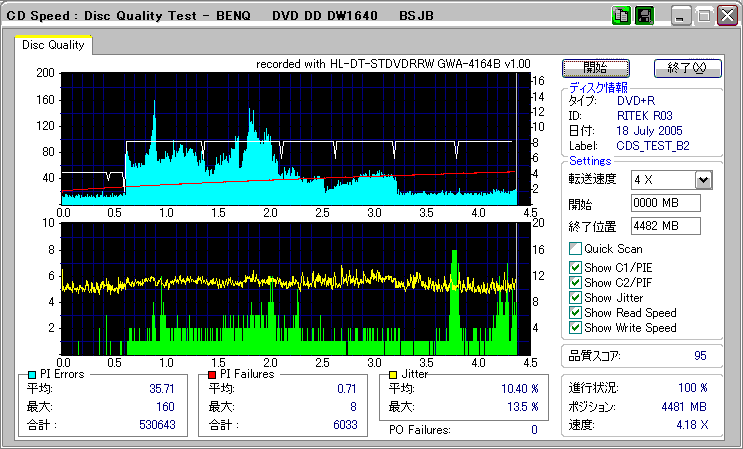Click the 終了位置 field showing 4482 MB
This screenshot has height=449, width=743.
point(666,225)
